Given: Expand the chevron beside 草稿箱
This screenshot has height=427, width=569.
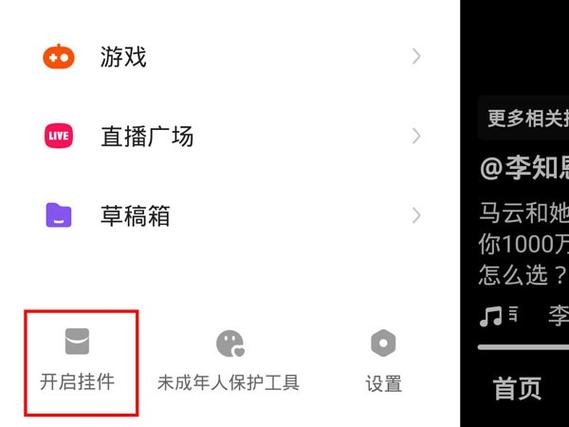Looking at the screenshot, I should tap(417, 215).
